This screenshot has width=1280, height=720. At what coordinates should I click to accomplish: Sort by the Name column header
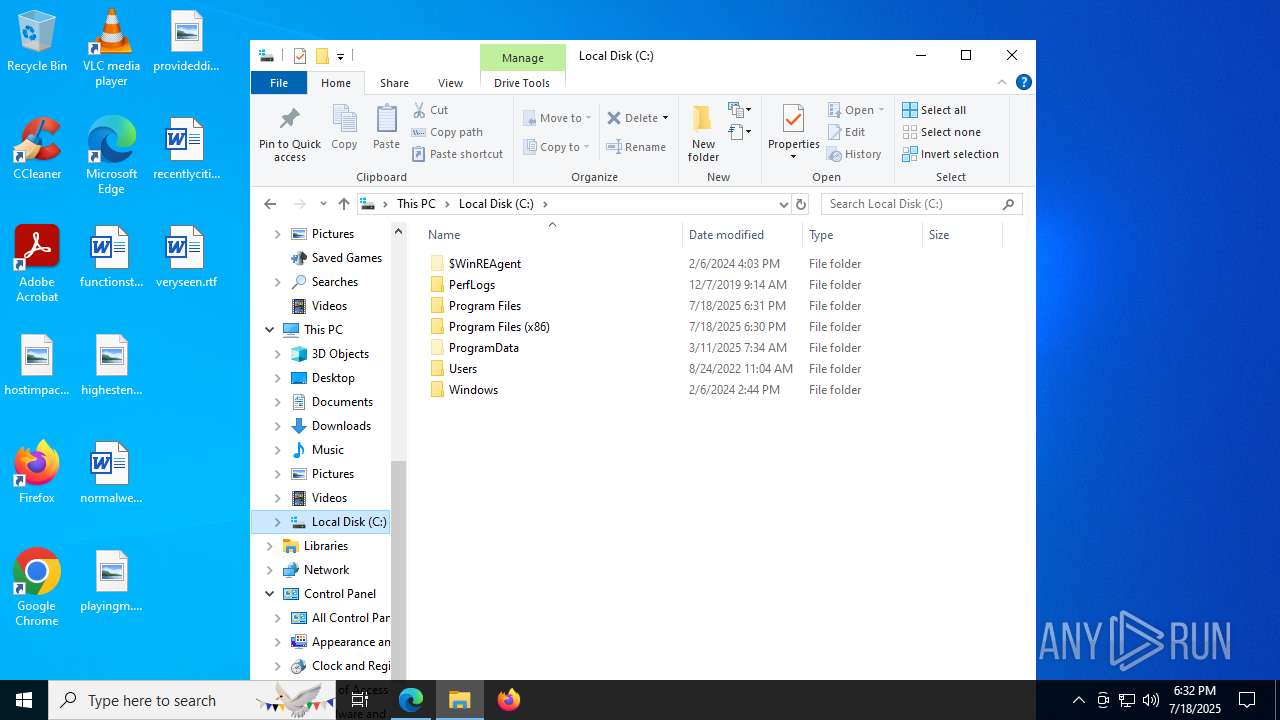(x=552, y=235)
